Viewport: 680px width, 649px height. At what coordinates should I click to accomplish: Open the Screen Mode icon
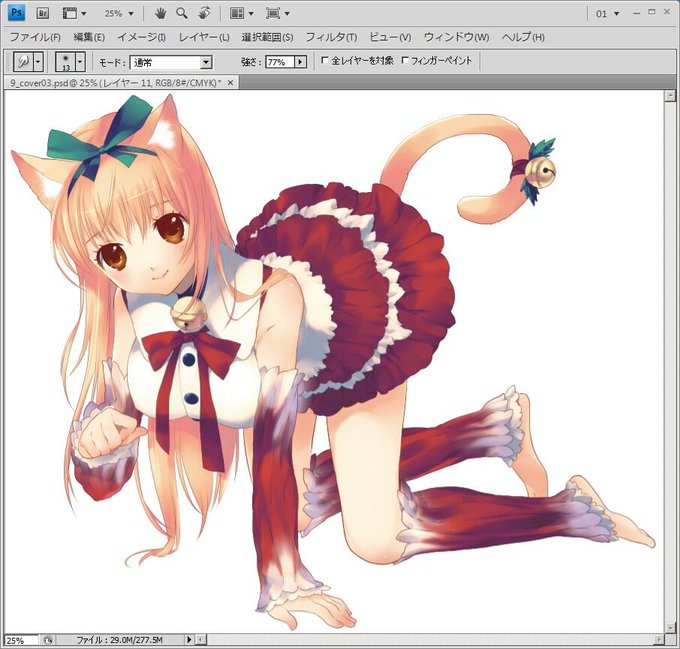click(273, 13)
